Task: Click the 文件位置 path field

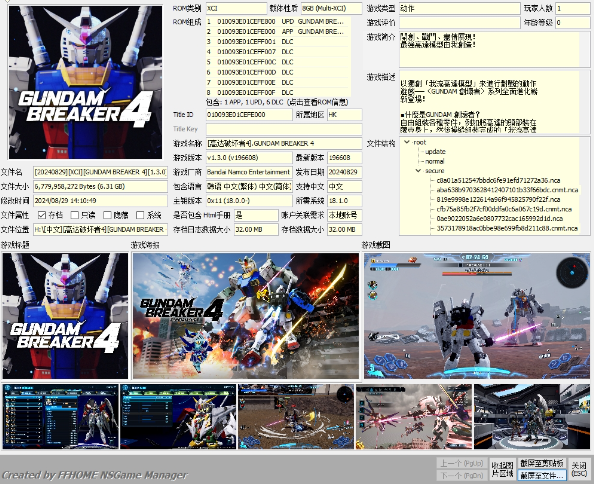Action: pyautogui.click(x=100, y=230)
